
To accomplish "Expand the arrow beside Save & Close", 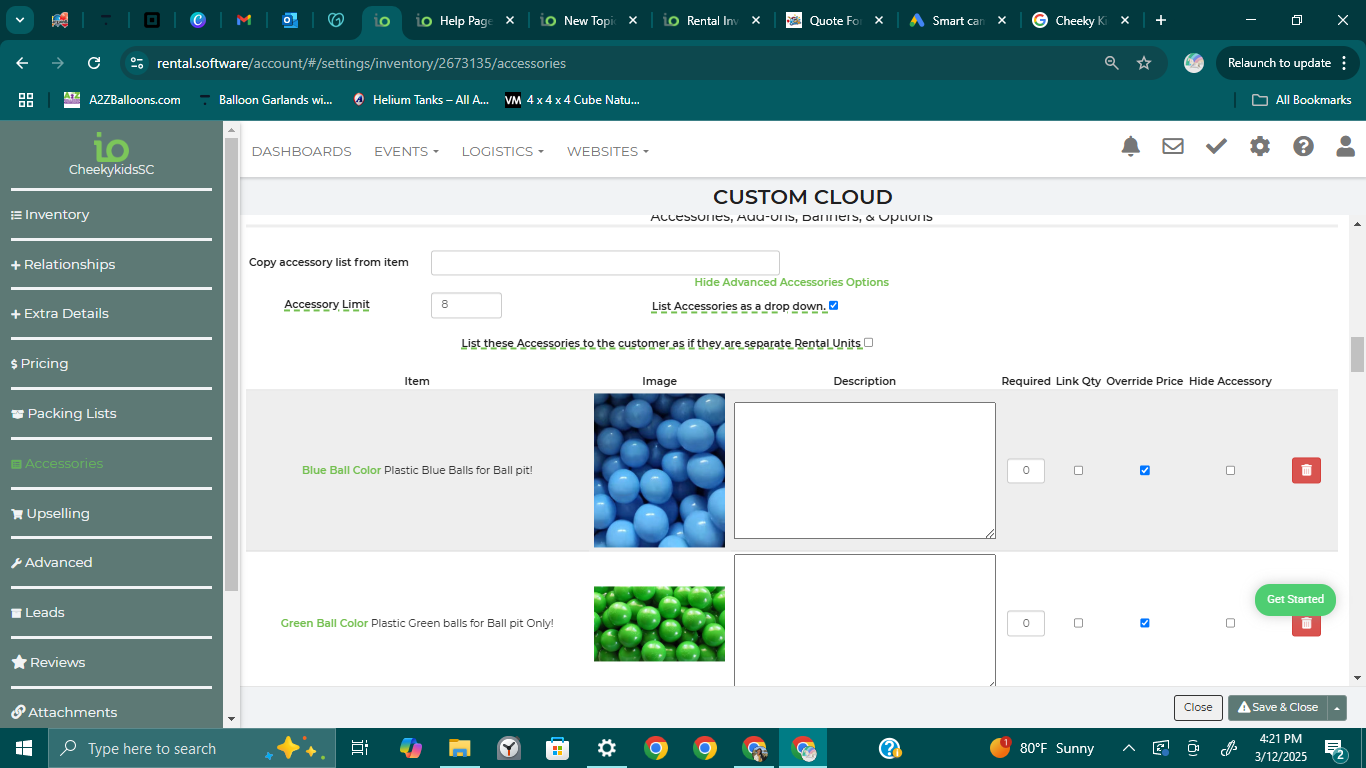I will click(x=1337, y=708).
